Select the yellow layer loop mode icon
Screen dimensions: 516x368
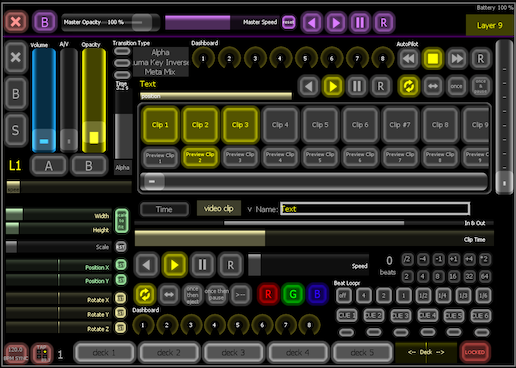409,86
